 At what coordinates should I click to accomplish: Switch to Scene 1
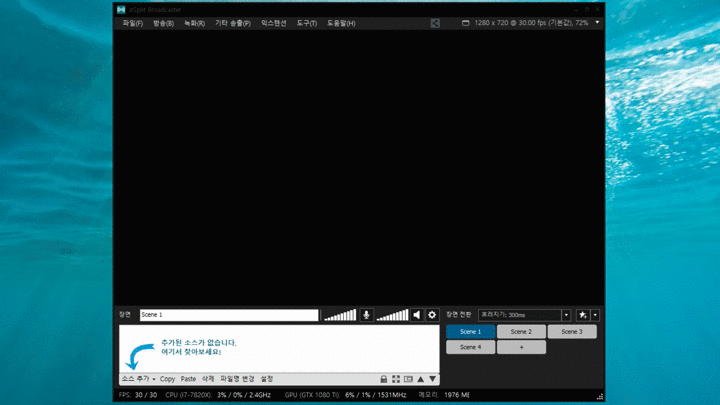click(471, 332)
